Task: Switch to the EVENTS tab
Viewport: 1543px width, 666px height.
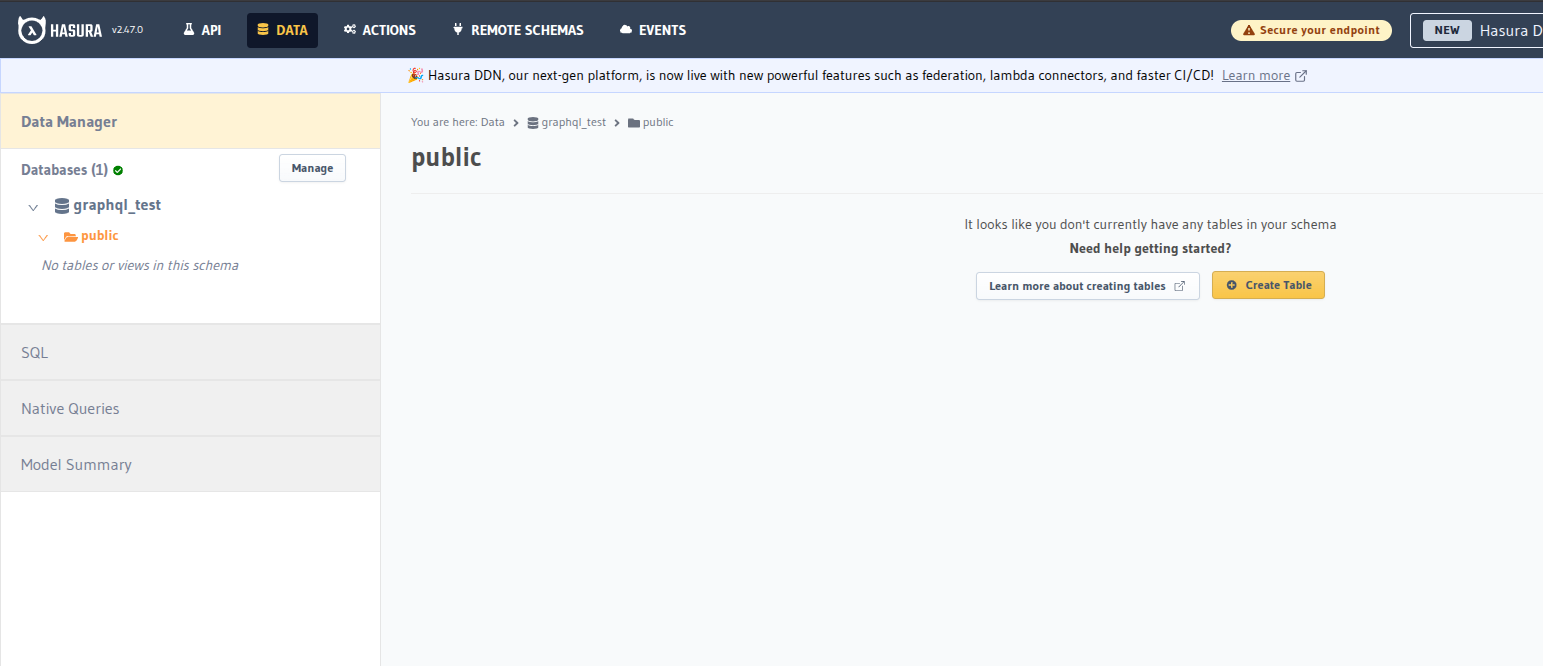Action: [652, 30]
